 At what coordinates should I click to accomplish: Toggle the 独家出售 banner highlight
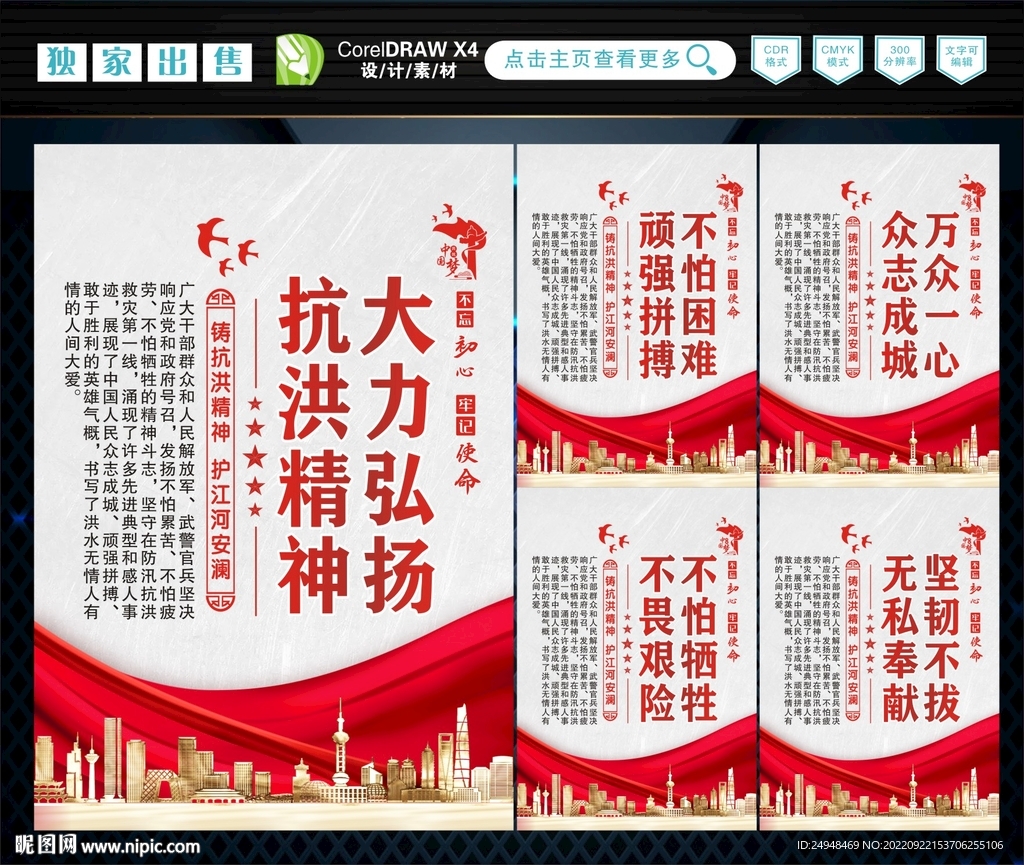point(143,60)
